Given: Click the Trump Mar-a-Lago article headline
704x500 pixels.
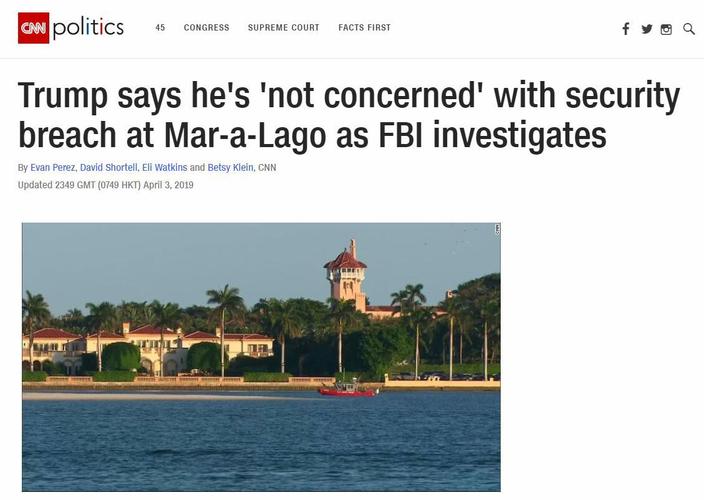Looking at the screenshot, I should pos(350,116).
